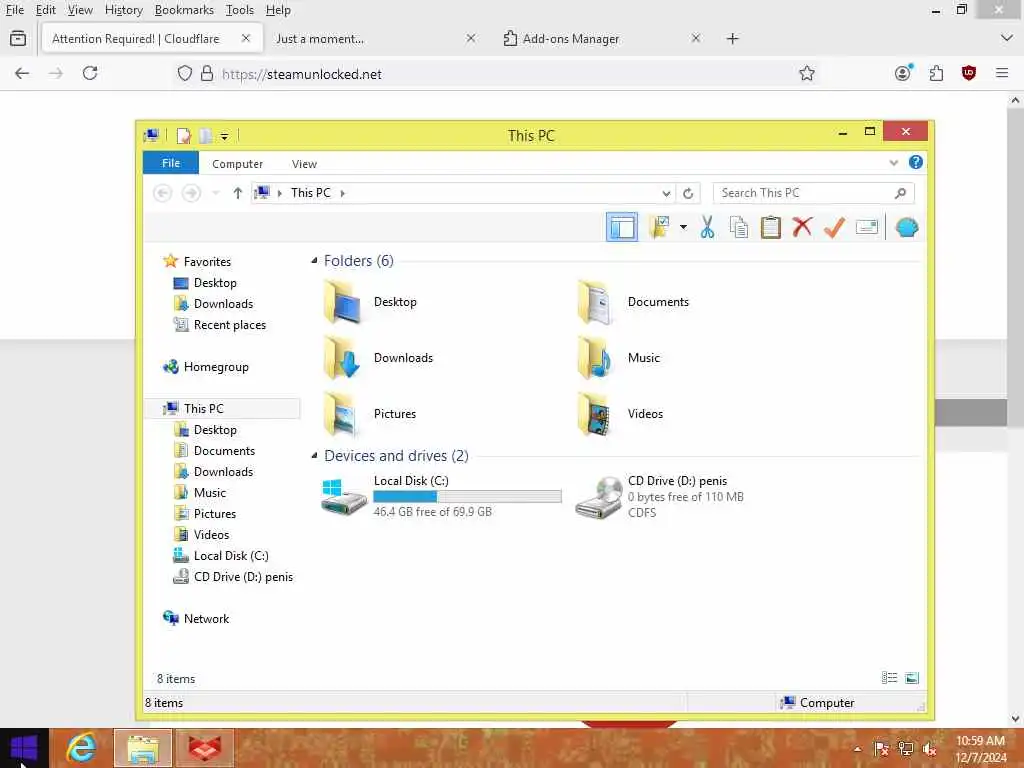
Task: Click the New folder quick access icon
Action: point(205,136)
